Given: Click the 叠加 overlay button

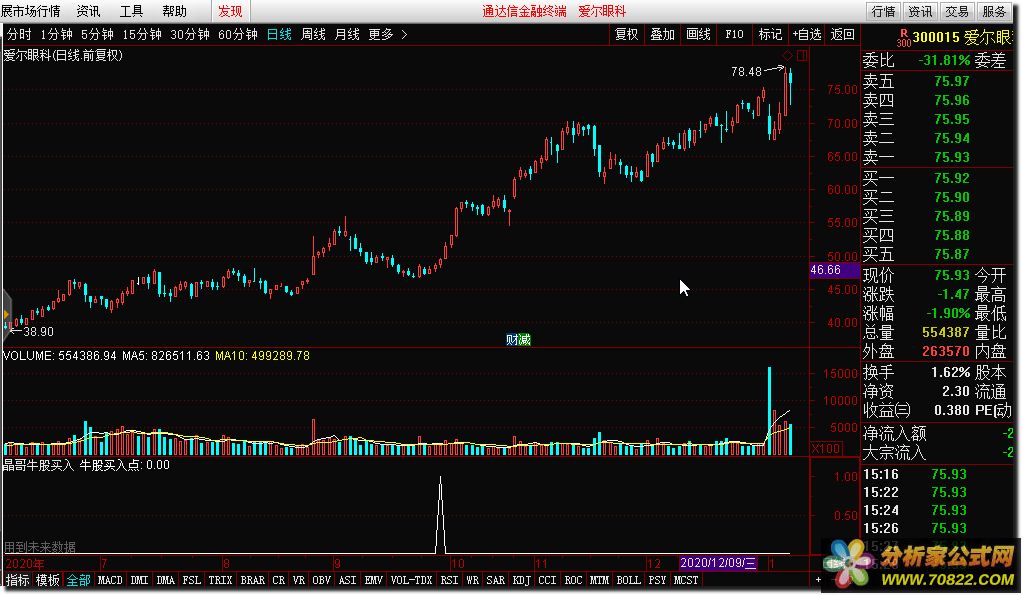Looking at the screenshot, I should pyautogui.click(x=662, y=35).
